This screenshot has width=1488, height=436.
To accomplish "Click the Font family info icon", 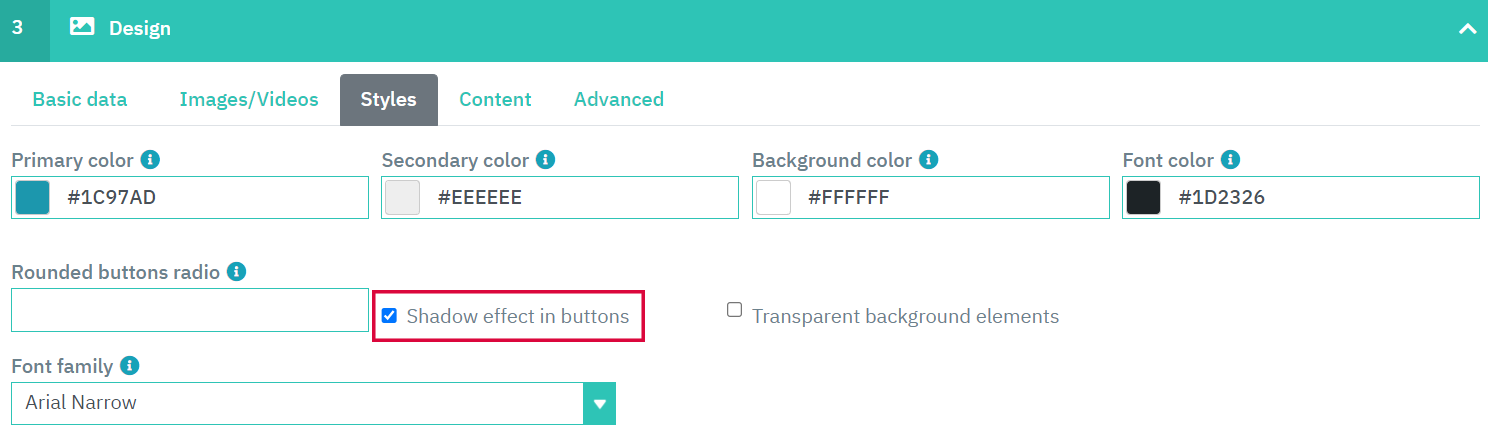I will click(x=130, y=366).
